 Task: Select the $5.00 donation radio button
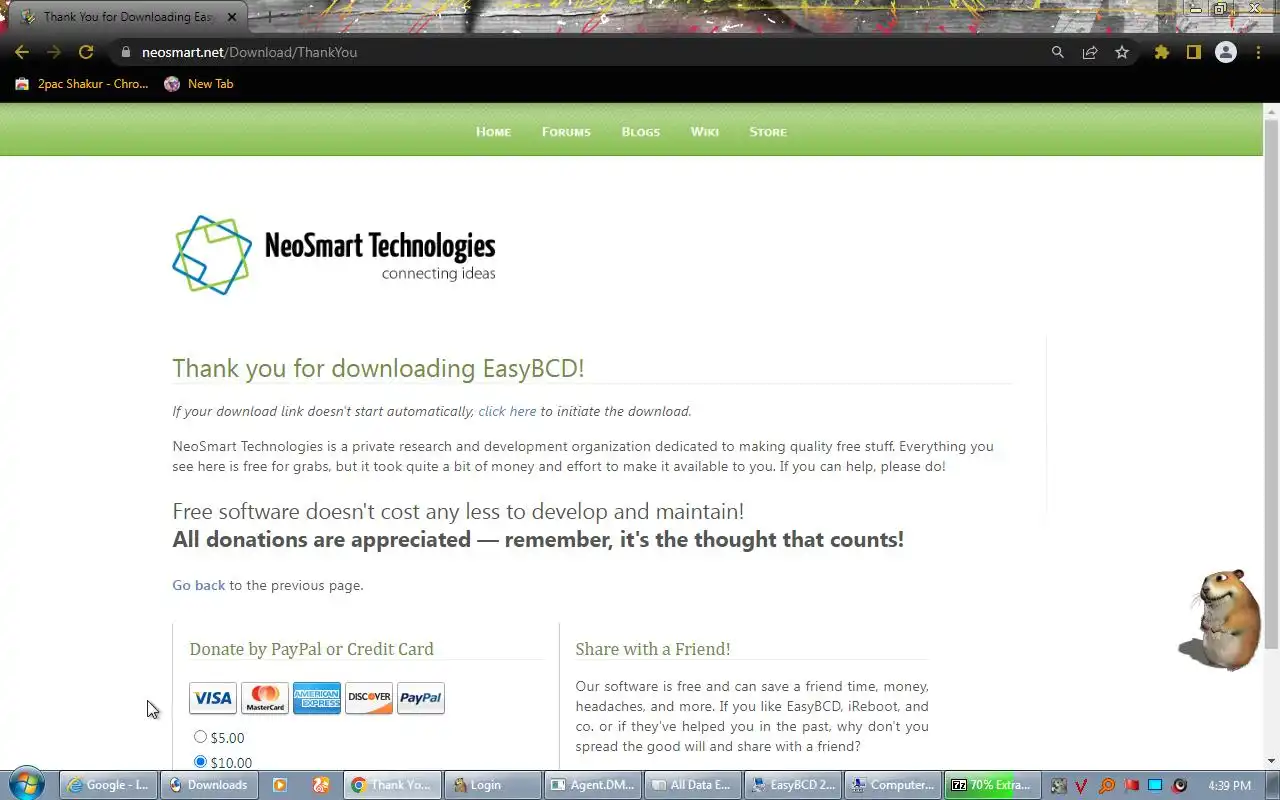[200, 737]
